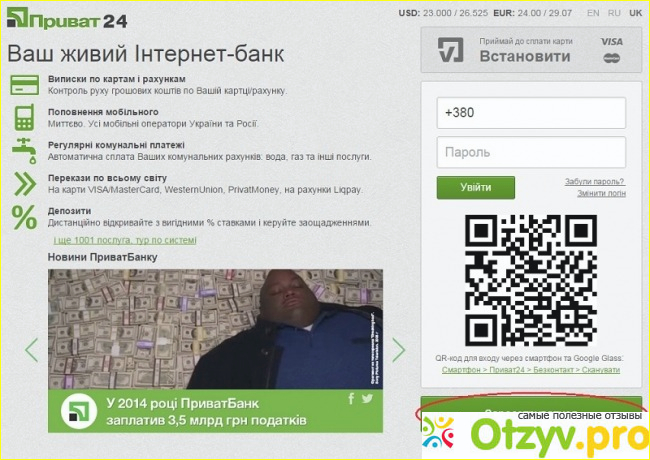Click the mobile phone top-up icon
This screenshot has width=650, height=460.
24,118
